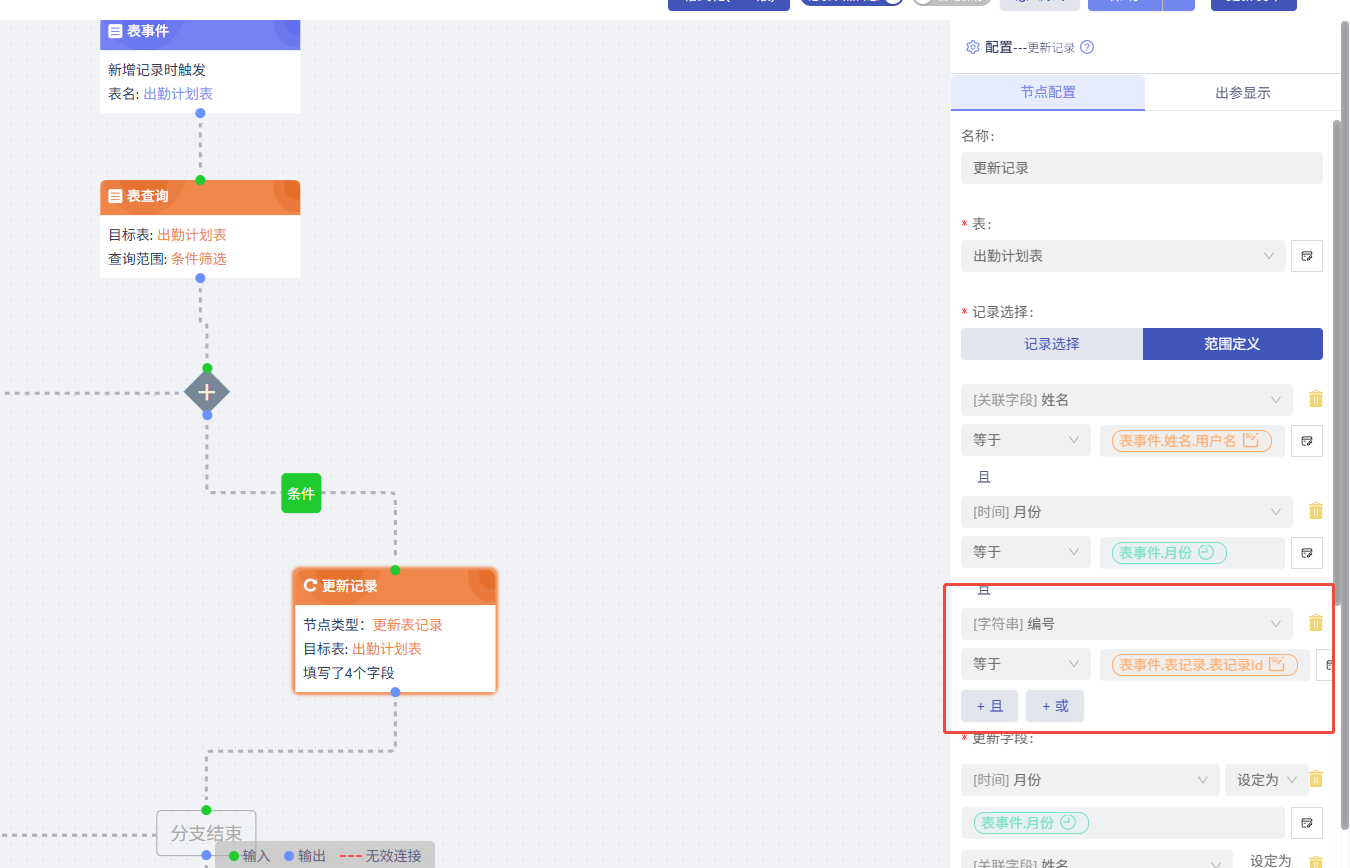The image size is (1350, 868).
Task: Open the [关联字段] 姓名 field dropdown
Action: [1126, 400]
